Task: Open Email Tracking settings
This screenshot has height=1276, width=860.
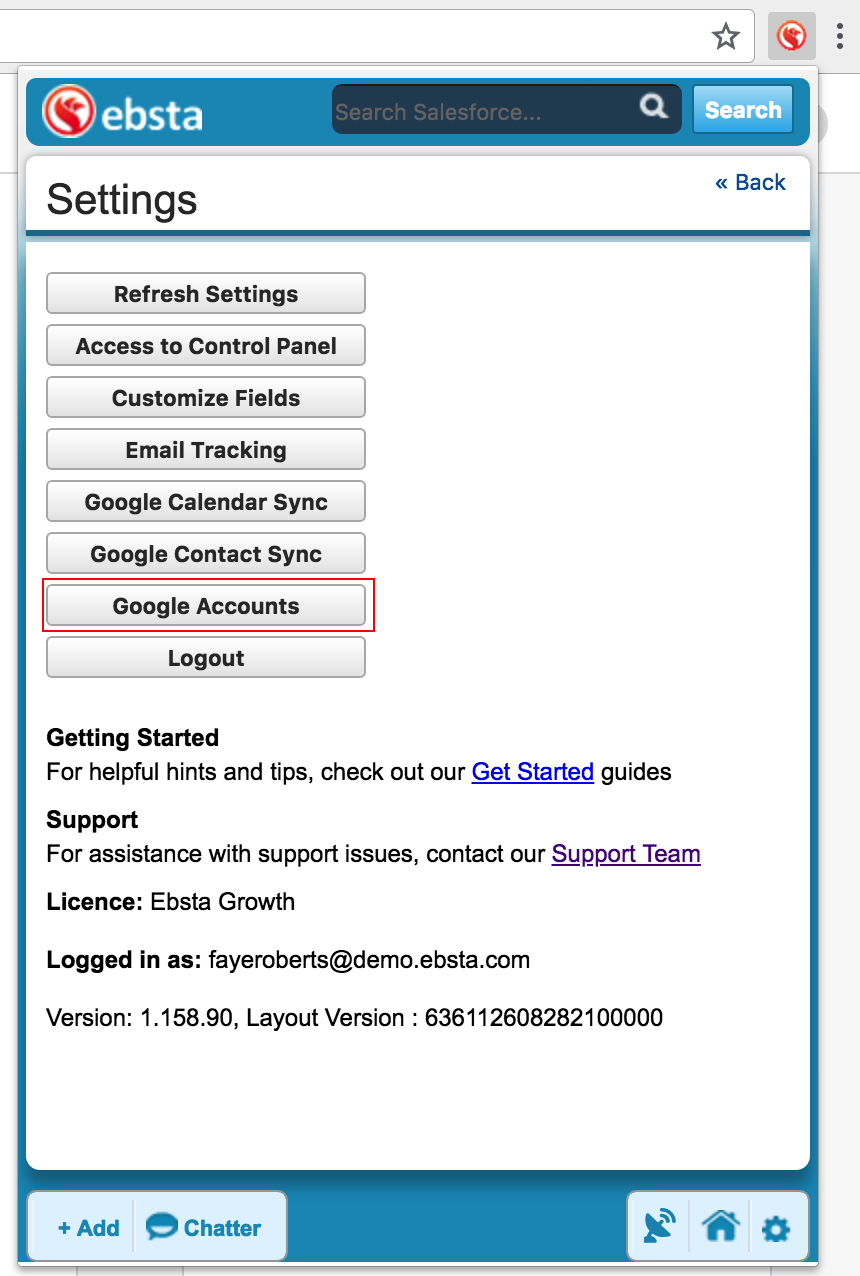Action: [206, 450]
